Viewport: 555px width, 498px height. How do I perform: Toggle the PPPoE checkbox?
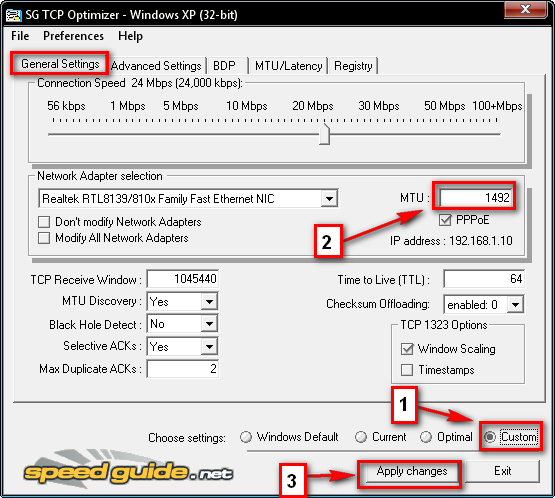[x=445, y=220]
